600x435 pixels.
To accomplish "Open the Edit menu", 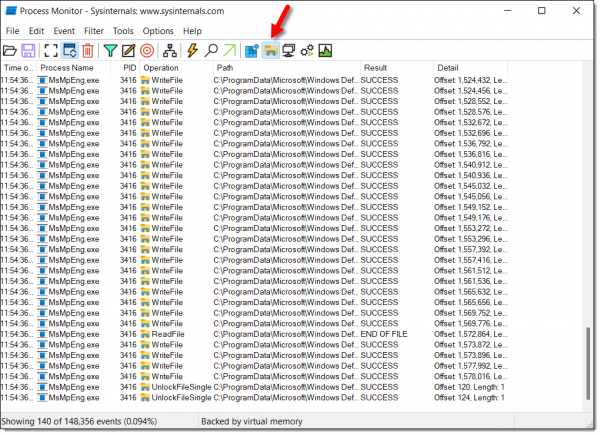I will pyautogui.click(x=36, y=31).
